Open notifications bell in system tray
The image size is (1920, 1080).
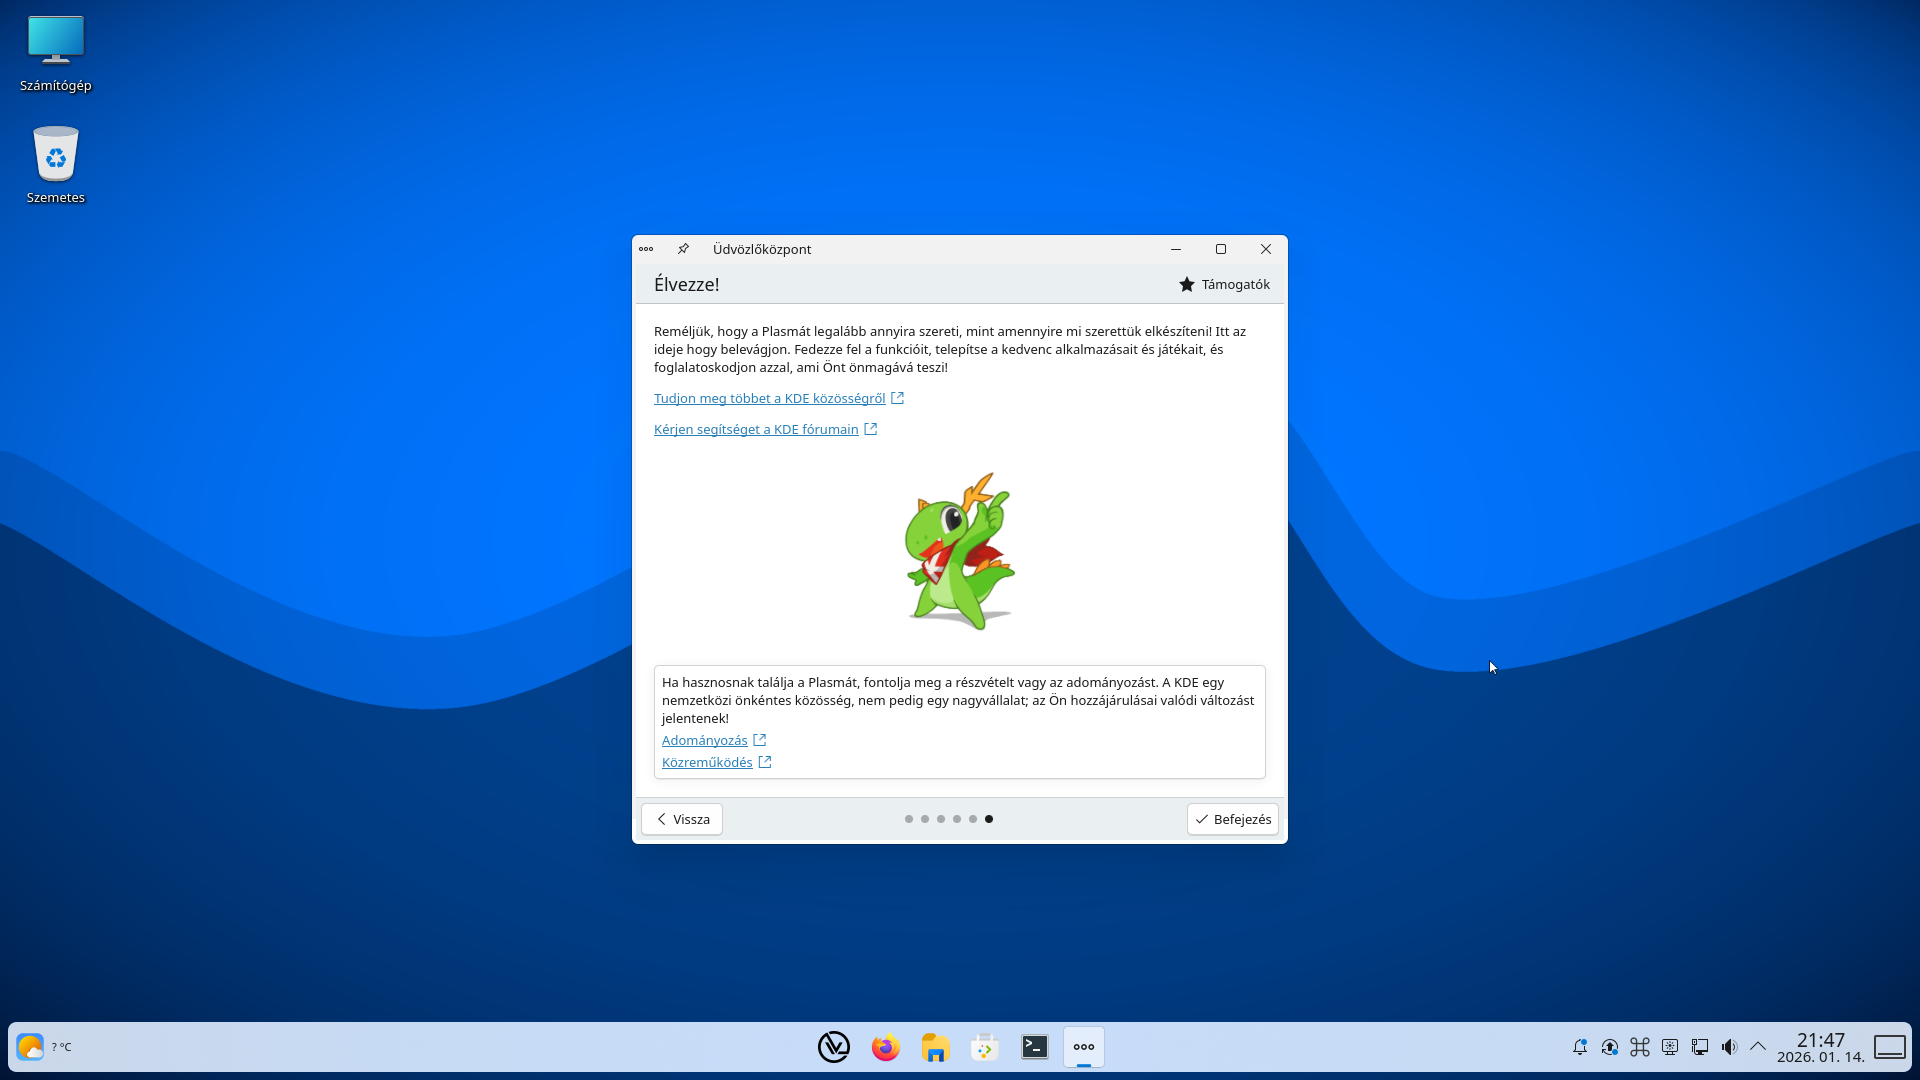pos(1580,1047)
